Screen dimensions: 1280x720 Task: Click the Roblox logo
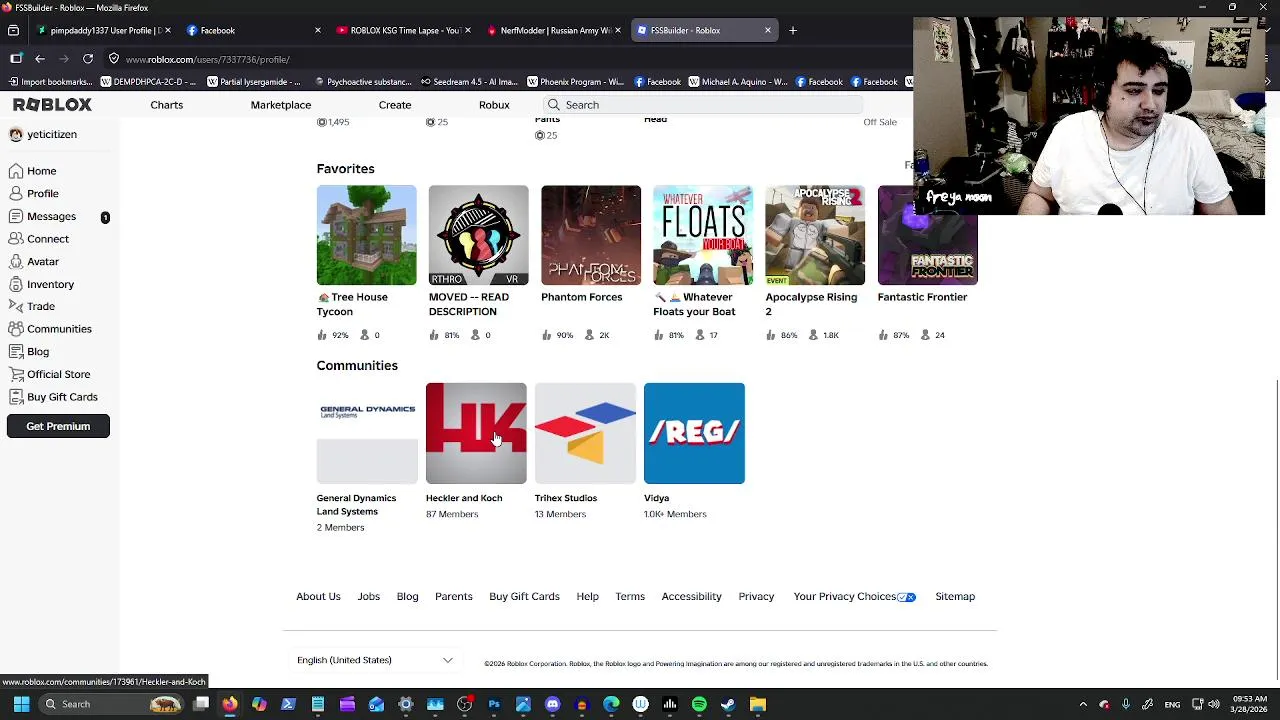[52, 105]
